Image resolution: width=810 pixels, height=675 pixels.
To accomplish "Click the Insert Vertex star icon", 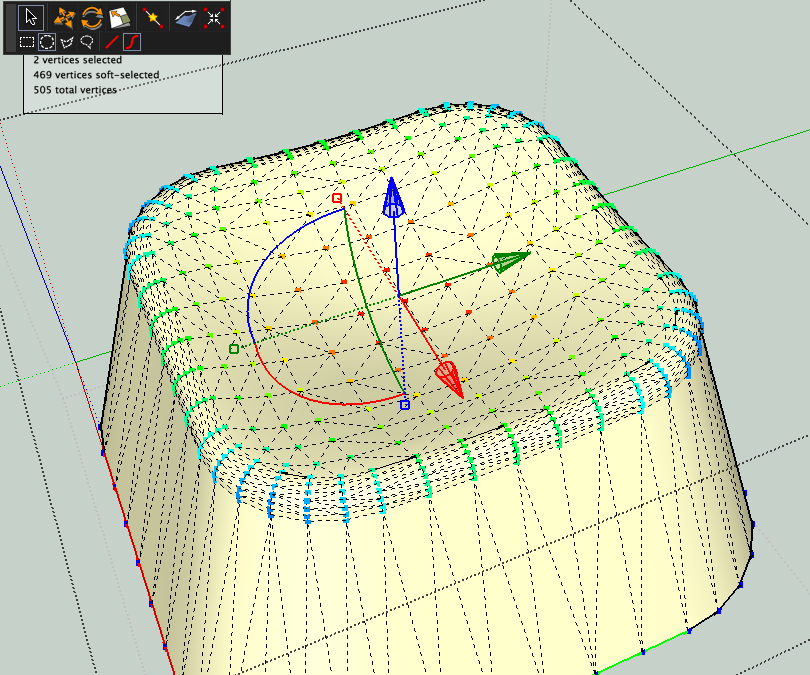I will (x=153, y=17).
